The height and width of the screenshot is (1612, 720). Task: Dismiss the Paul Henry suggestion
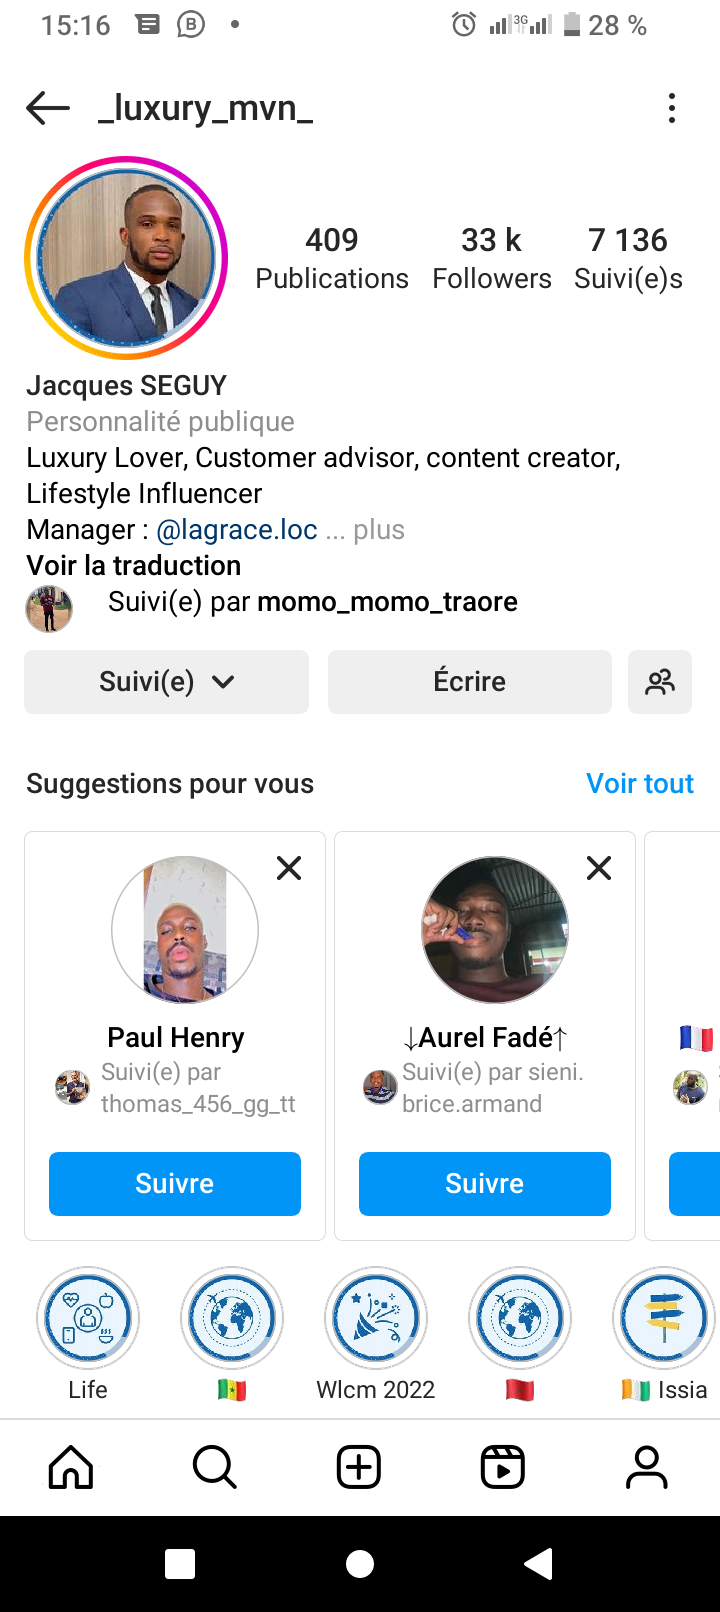point(289,868)
